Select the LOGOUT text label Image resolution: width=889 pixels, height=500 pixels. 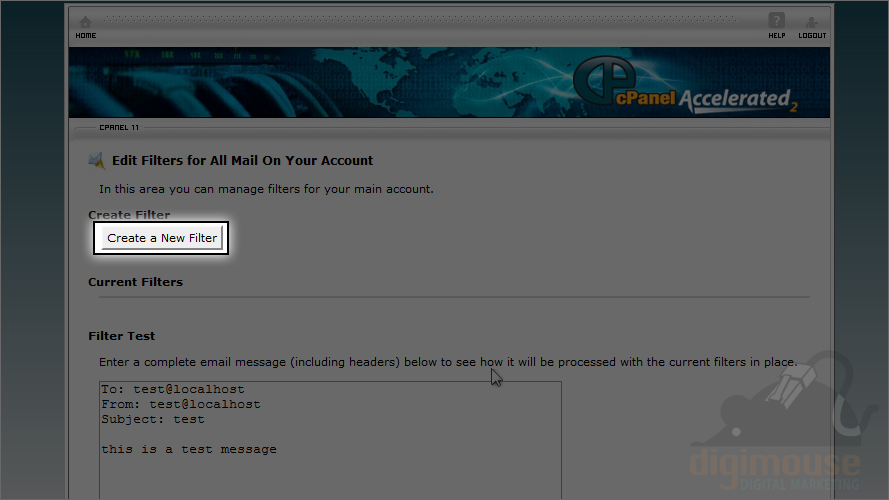[812, 36]
